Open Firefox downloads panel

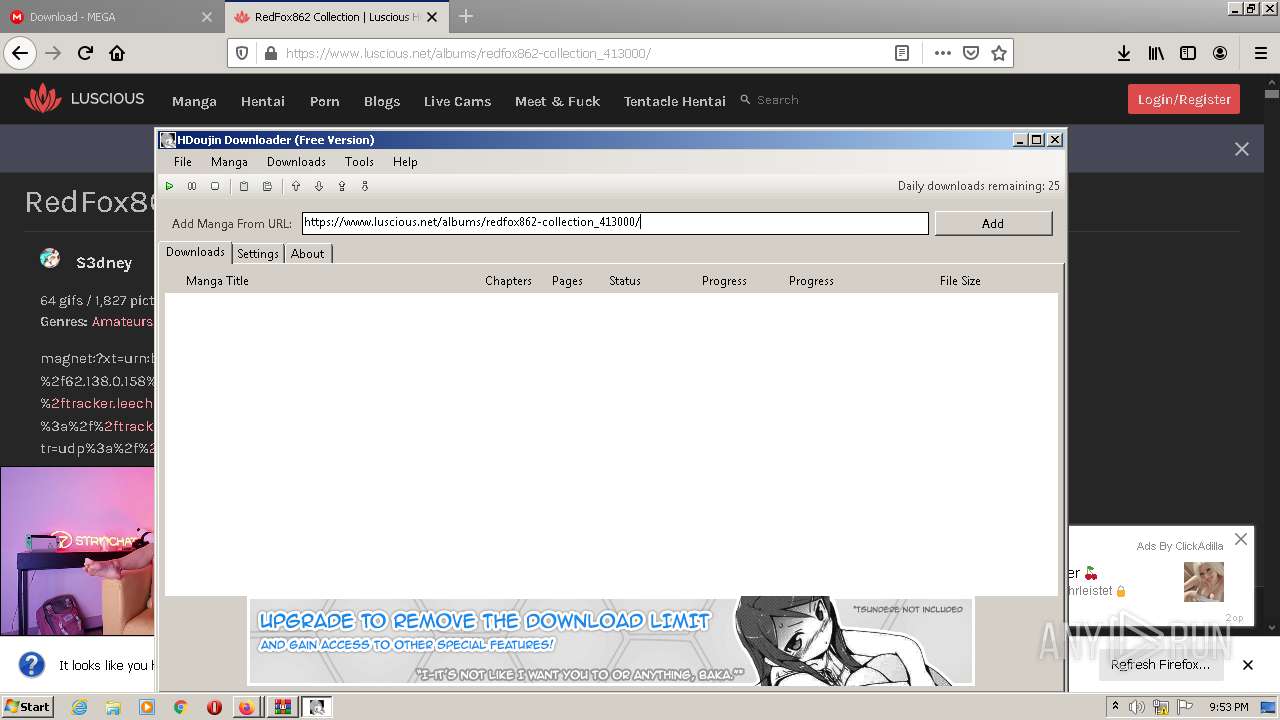point(1124,53)
